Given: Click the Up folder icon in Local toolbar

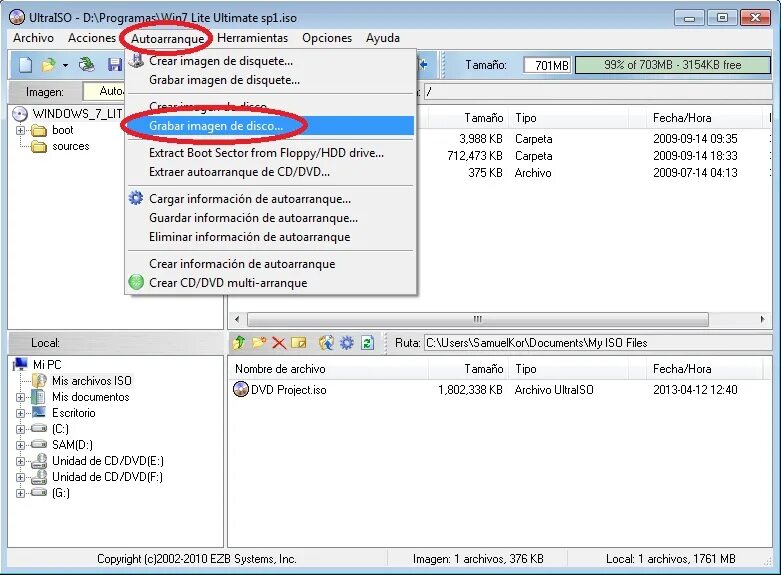Looking at the screenshot, I should (x=239, y=343).
